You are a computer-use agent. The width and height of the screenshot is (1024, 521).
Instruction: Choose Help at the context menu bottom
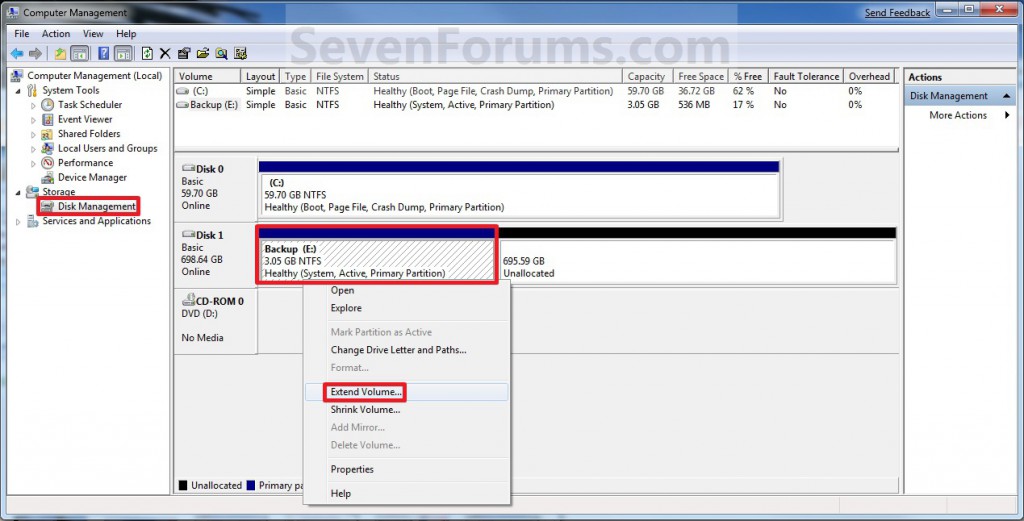click(x=406, y=494)
